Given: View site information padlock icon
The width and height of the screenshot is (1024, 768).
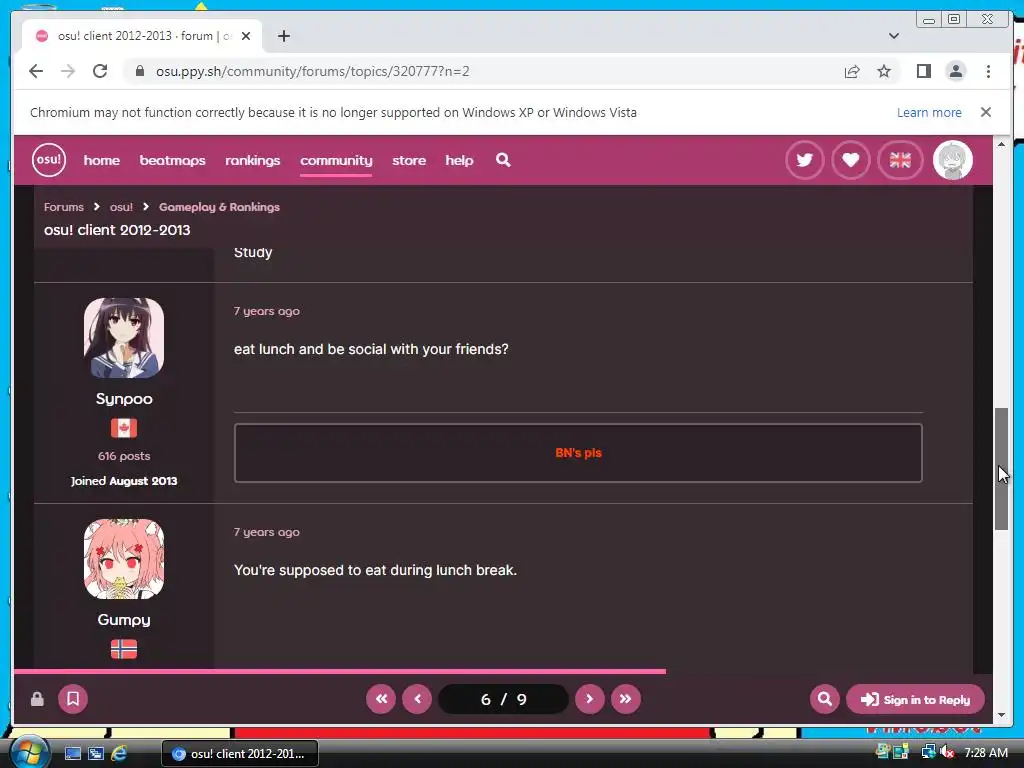Looking at the screenshot, I should pyautogui.click(x=139, y=71).
